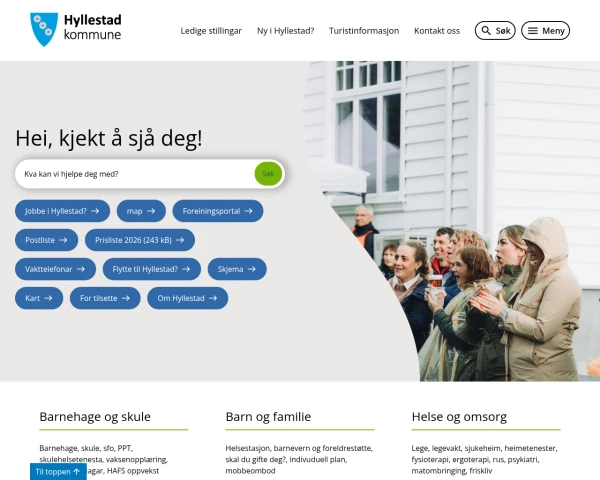
Task: Download Prisliste 2026 (243 kB)
Action: pos(140,240)
